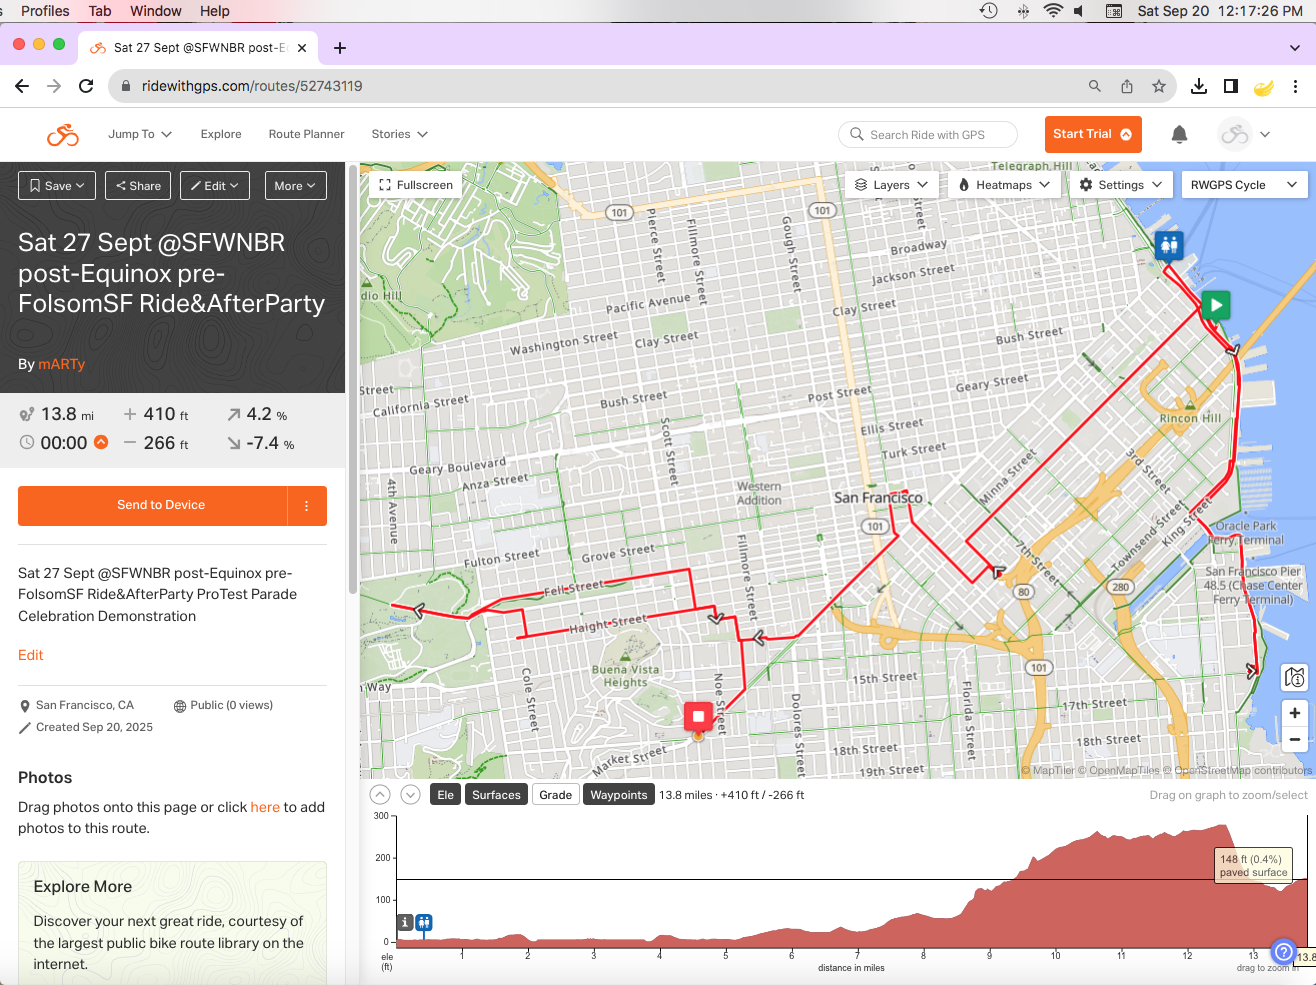1316x985 pixels.
Task: Click the mARTy author link
Action: click(62, 364)
